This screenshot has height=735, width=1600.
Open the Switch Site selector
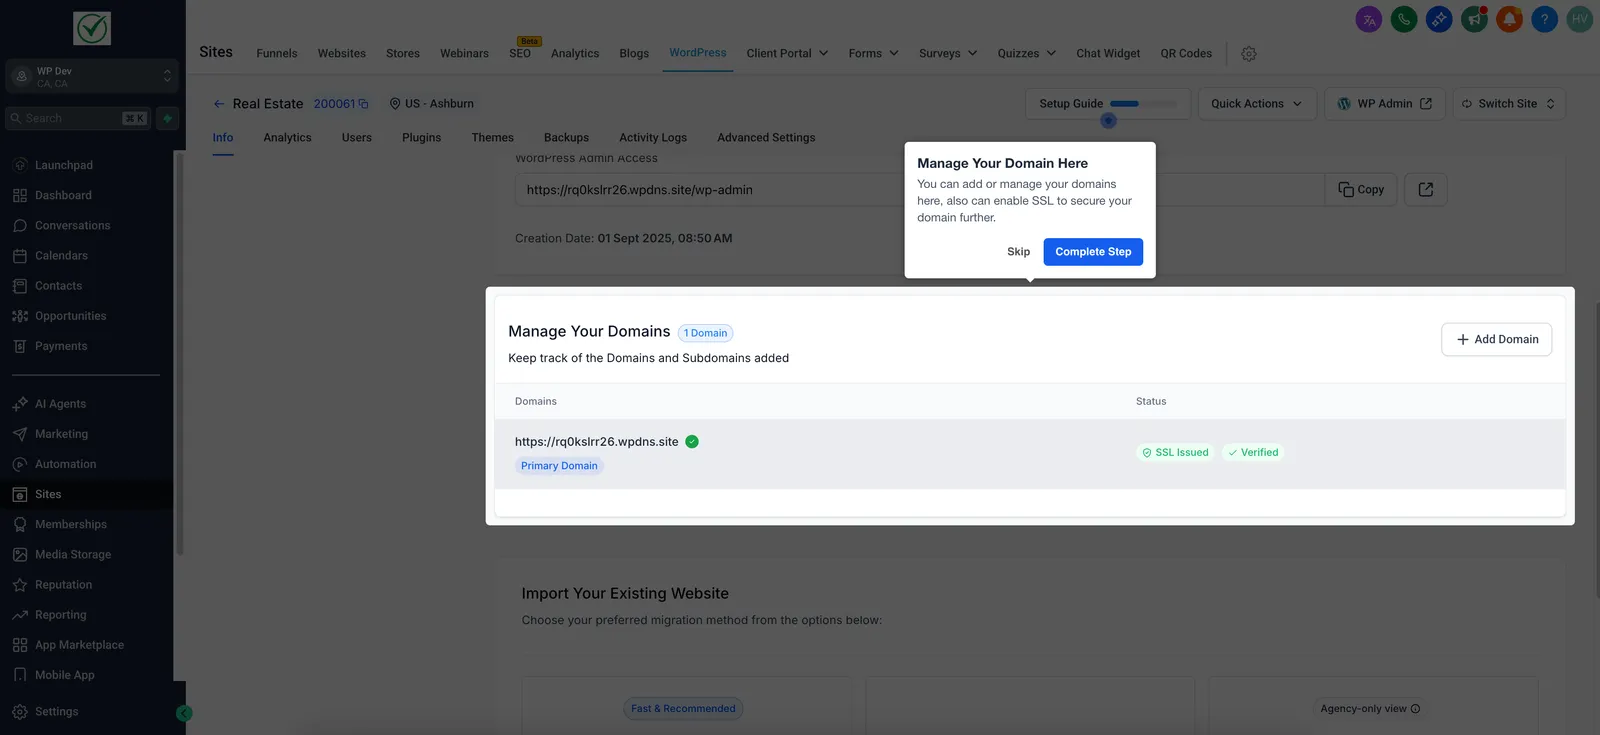(x=1509, y=104)
